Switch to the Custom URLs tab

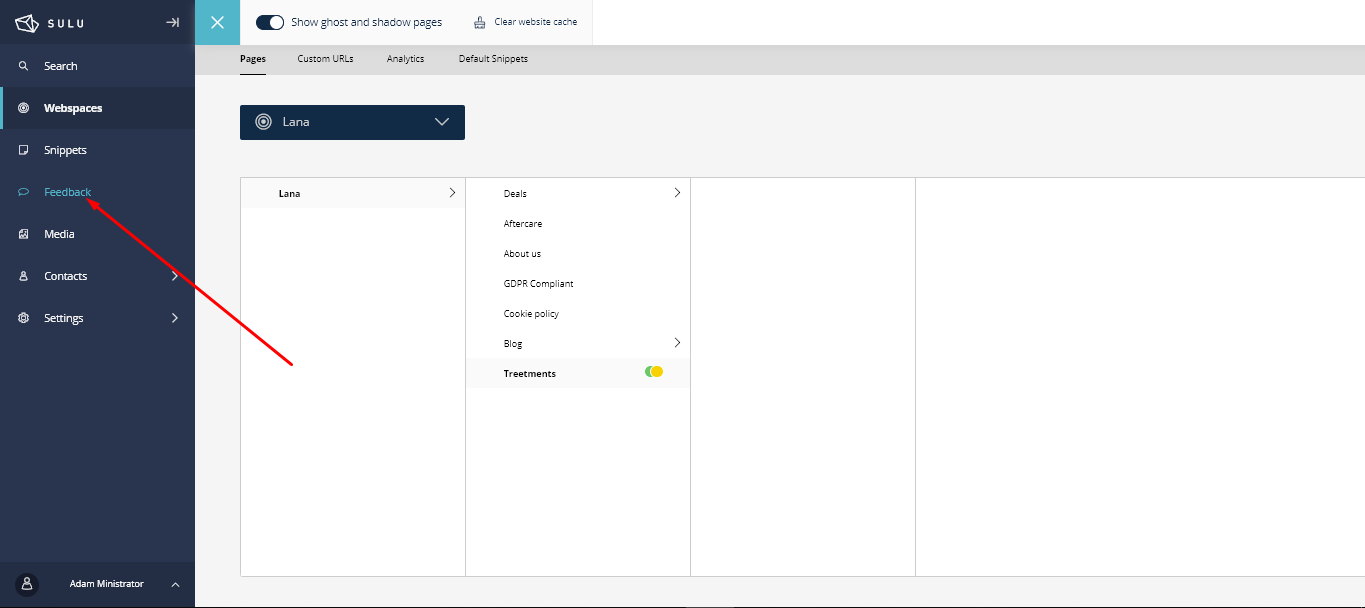(325, 59)
